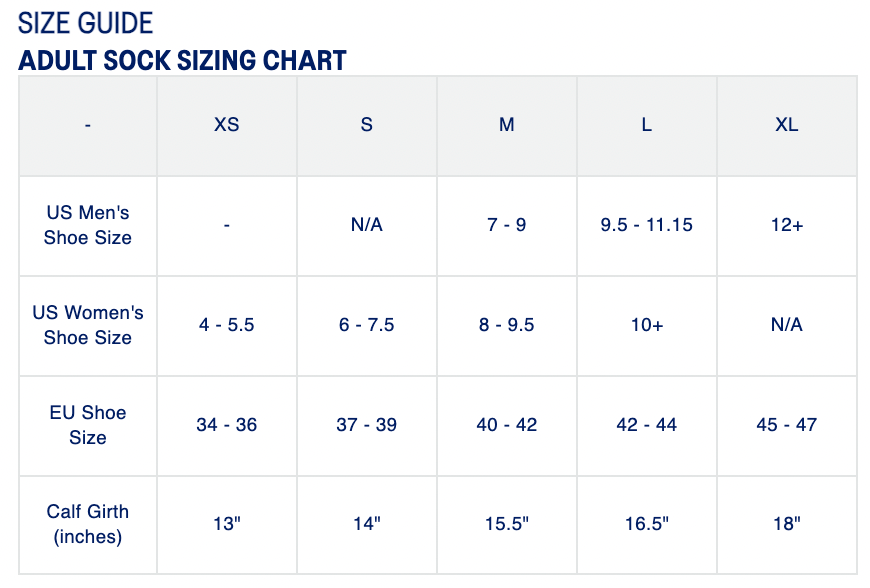
Task: Click the 9.5 - 11.15 men's size cell
Action: pyautogui.click(x=647, y=225)
